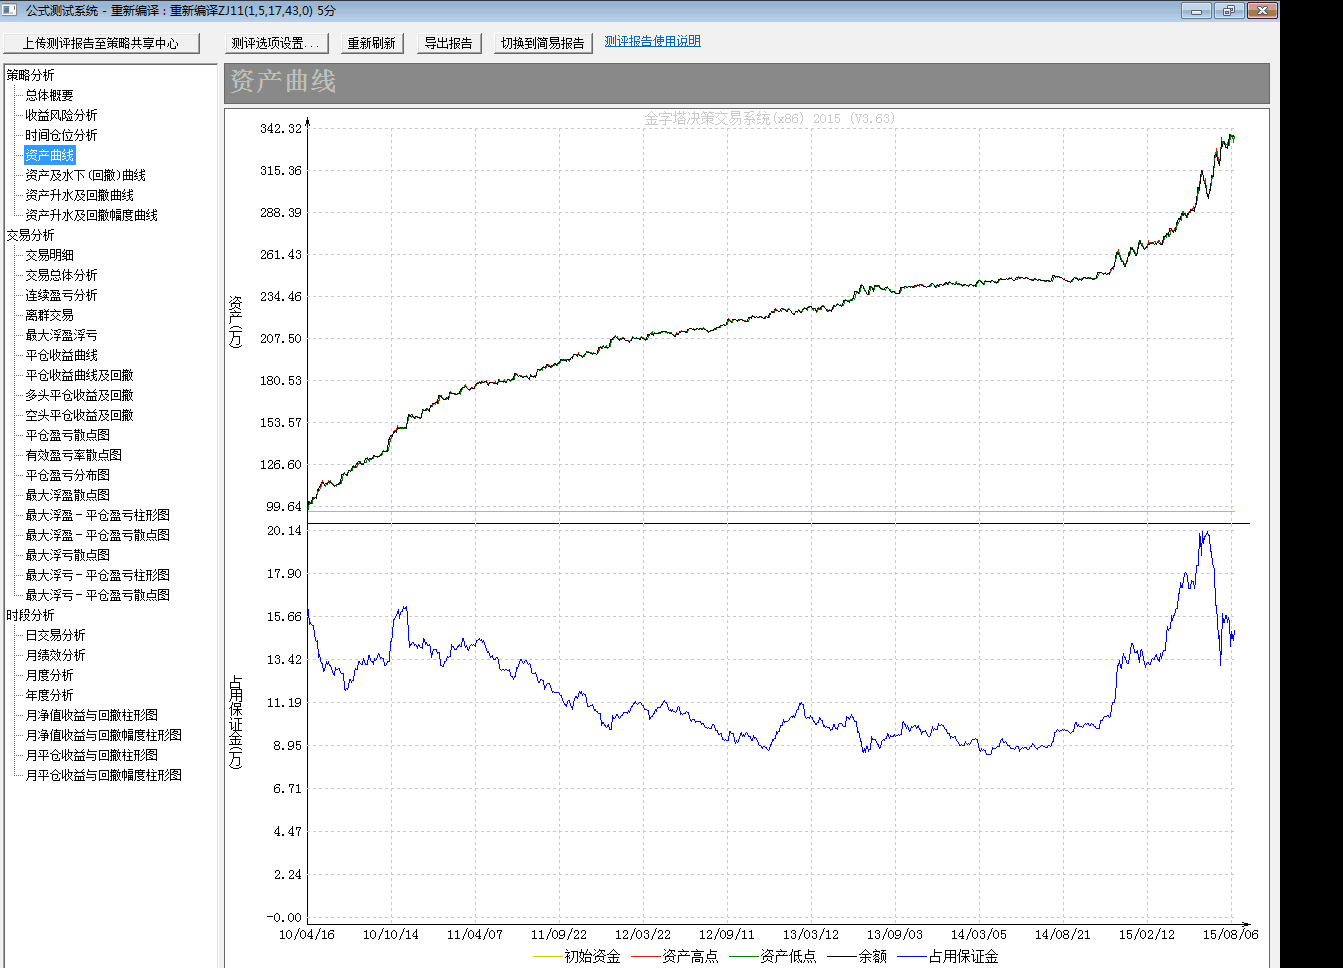Select 总体概要 in the strategy tree
The height and width of the screenshot is (968, 1343).
(49, 95)
